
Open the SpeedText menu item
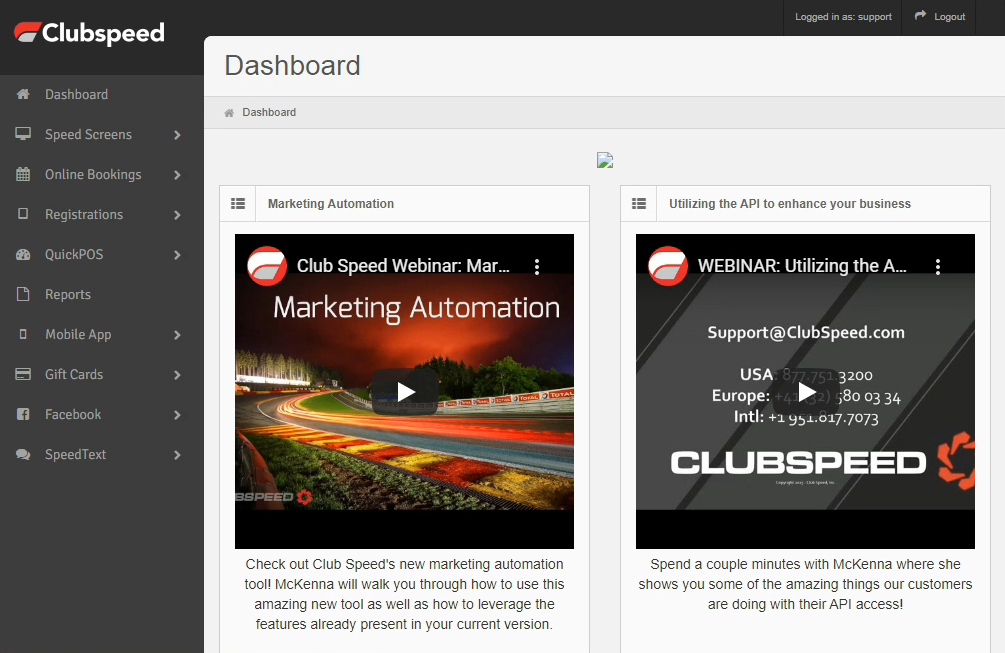(x=102, y=454)
